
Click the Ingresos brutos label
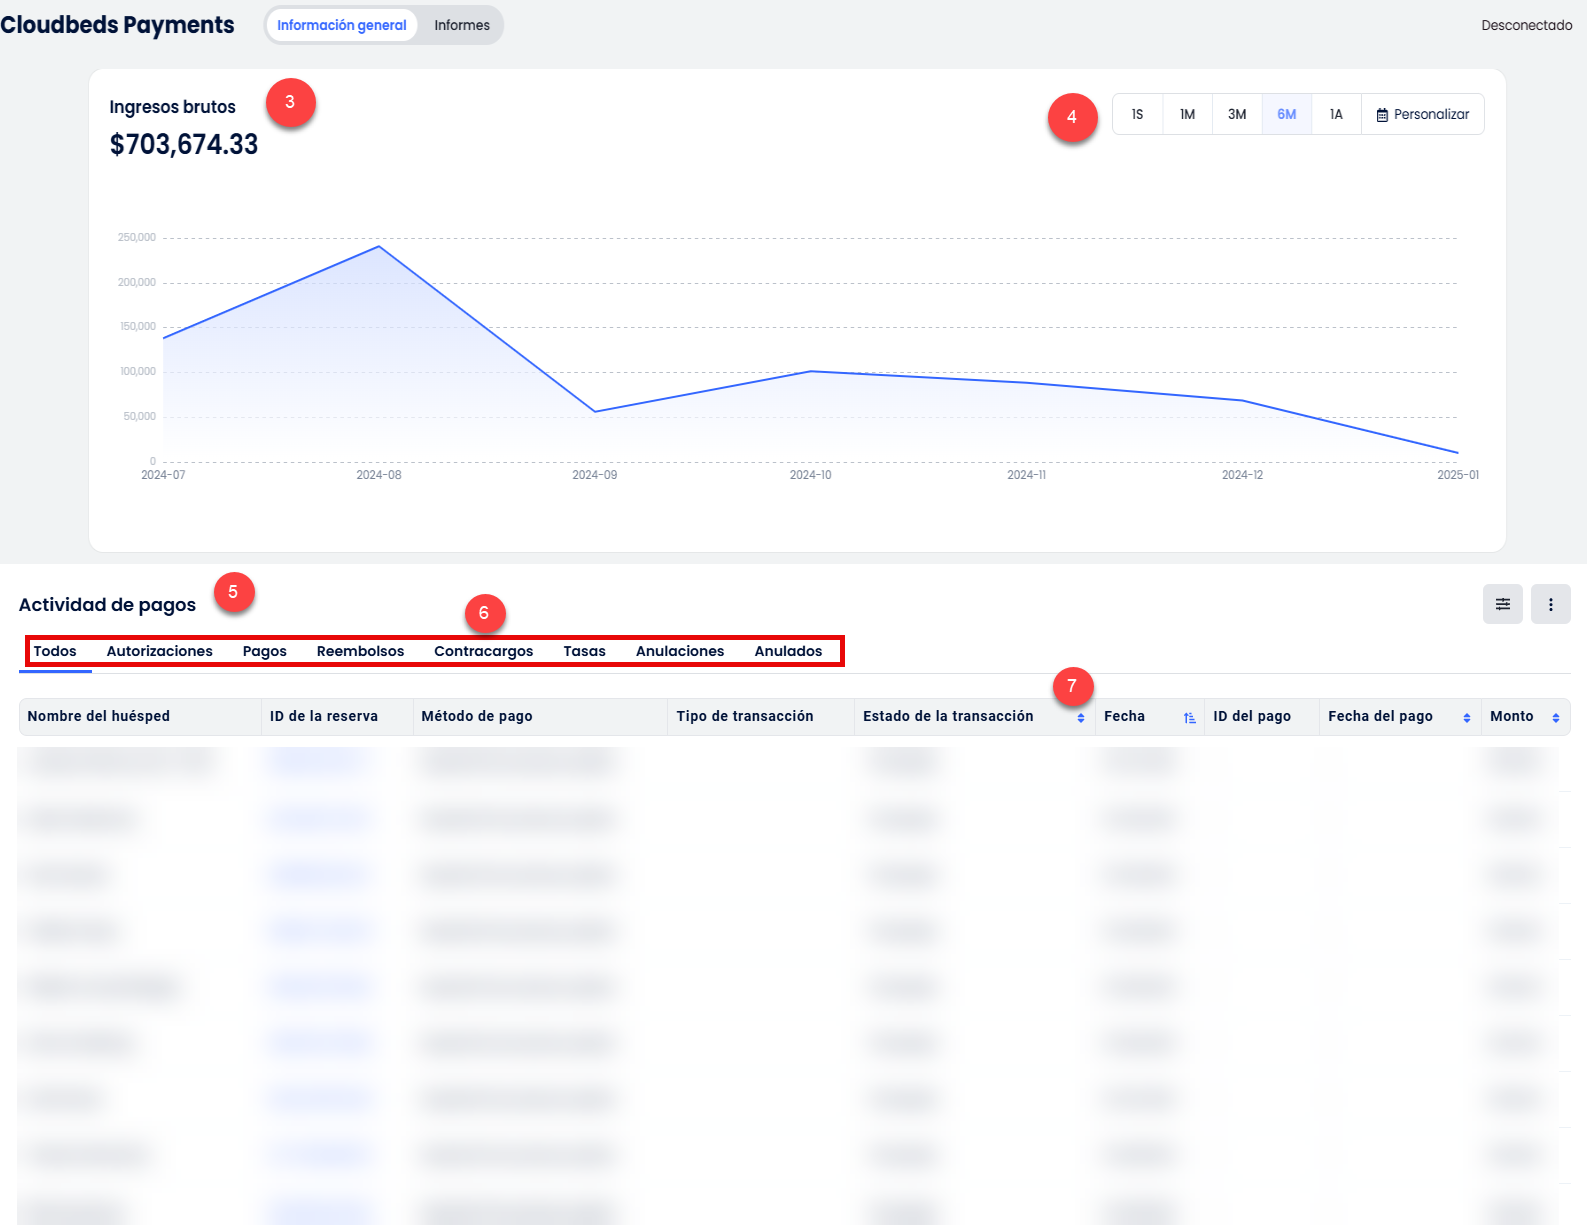point(173,107)
